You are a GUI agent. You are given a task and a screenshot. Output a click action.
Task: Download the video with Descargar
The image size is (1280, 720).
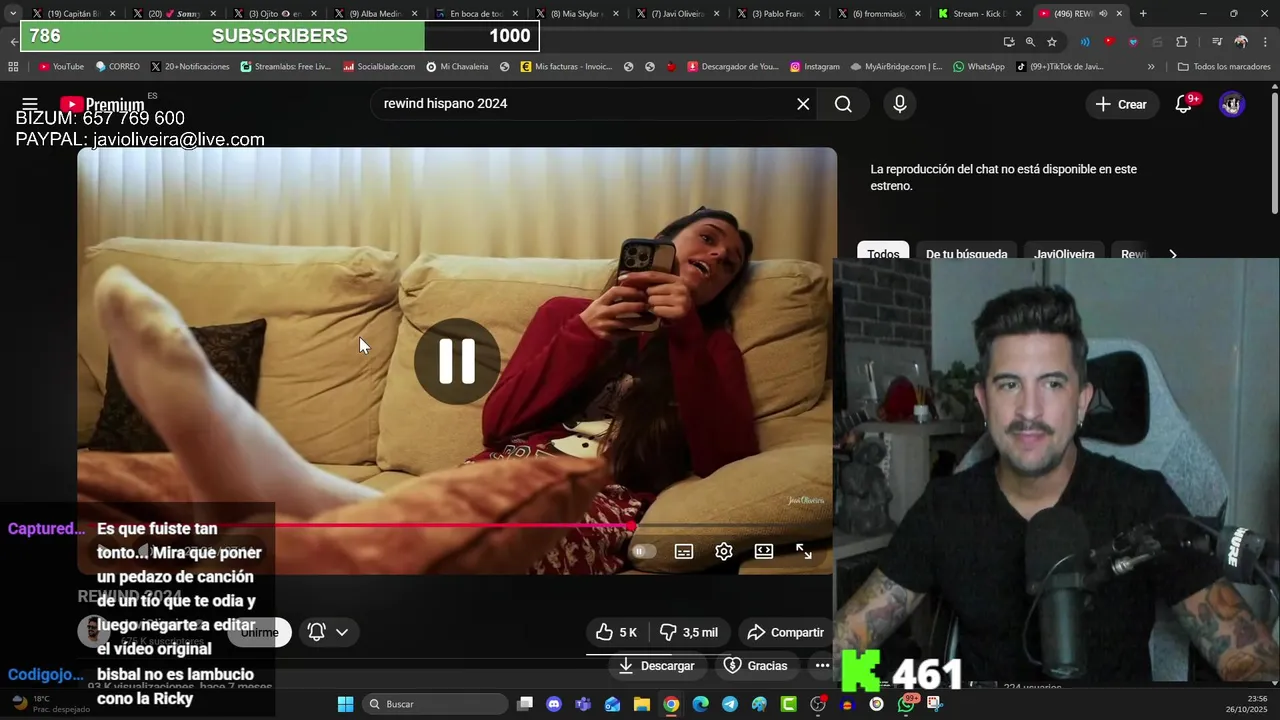point(657,666)
